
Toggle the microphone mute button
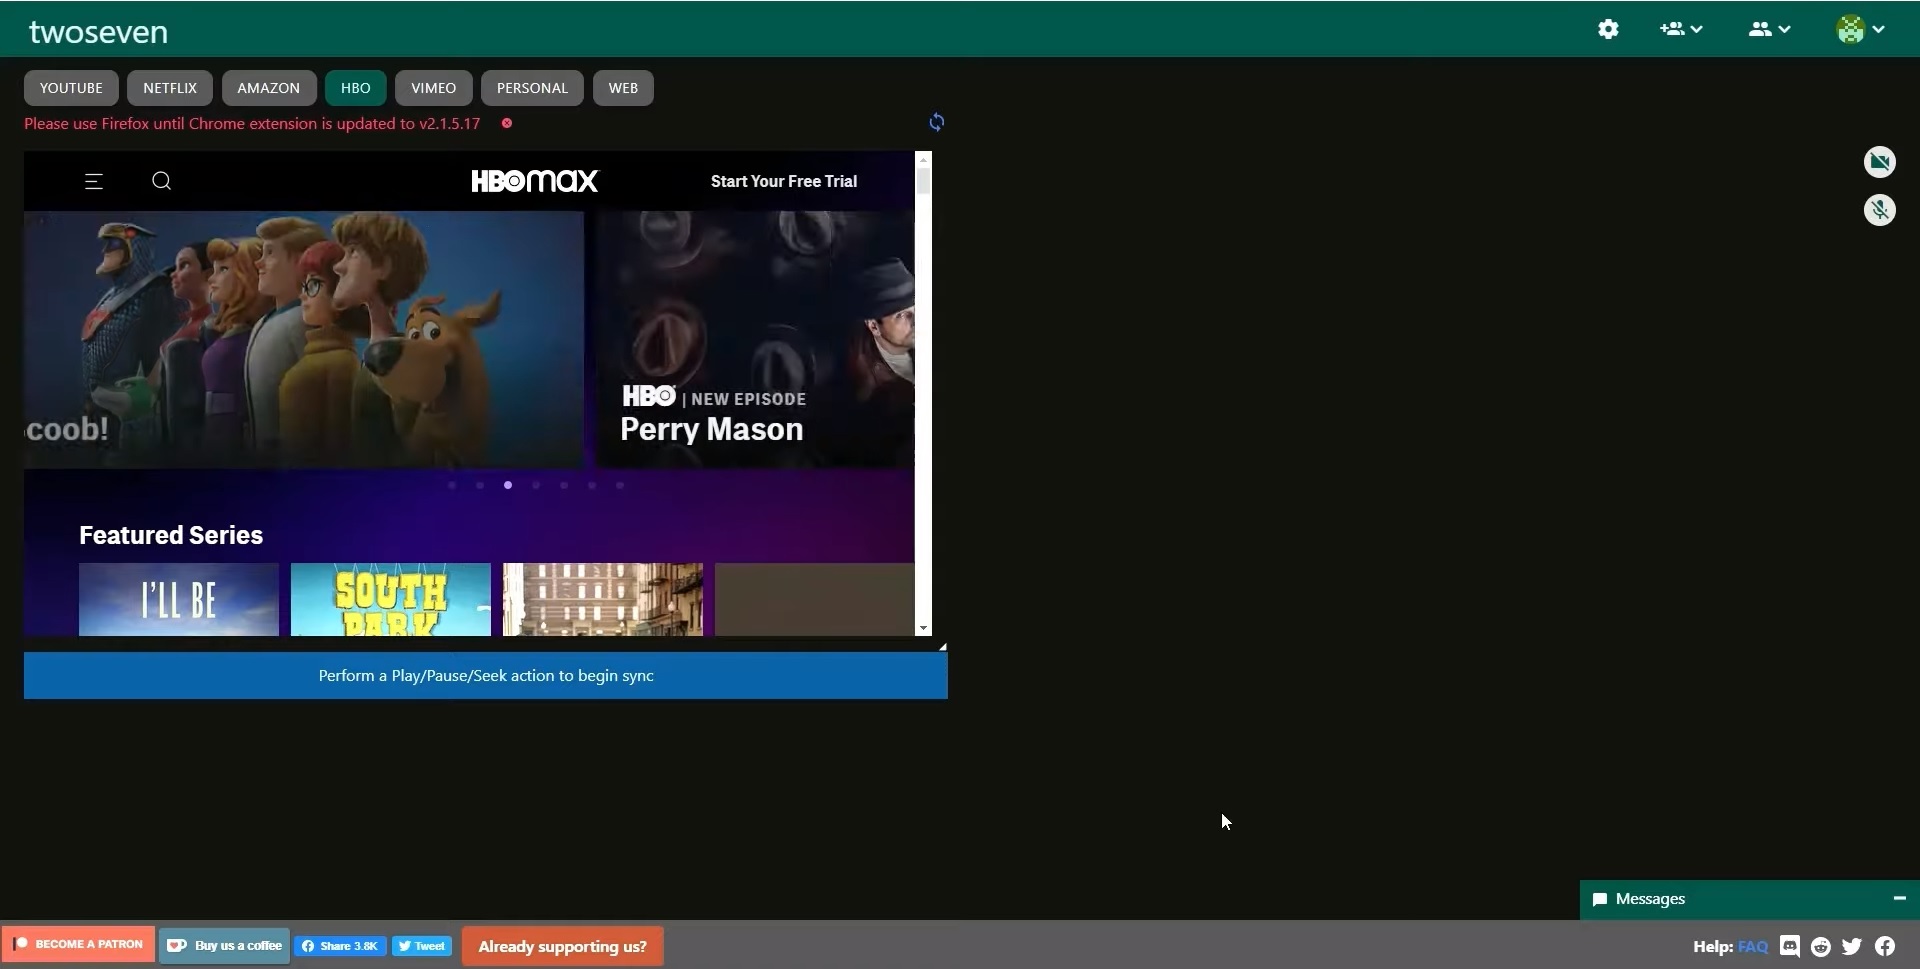1880,210
